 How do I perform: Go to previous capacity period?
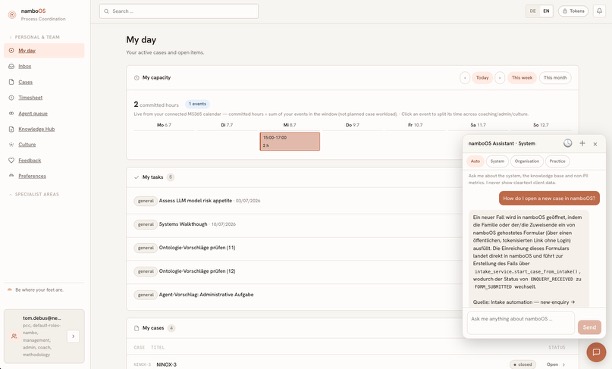(464, 78)
